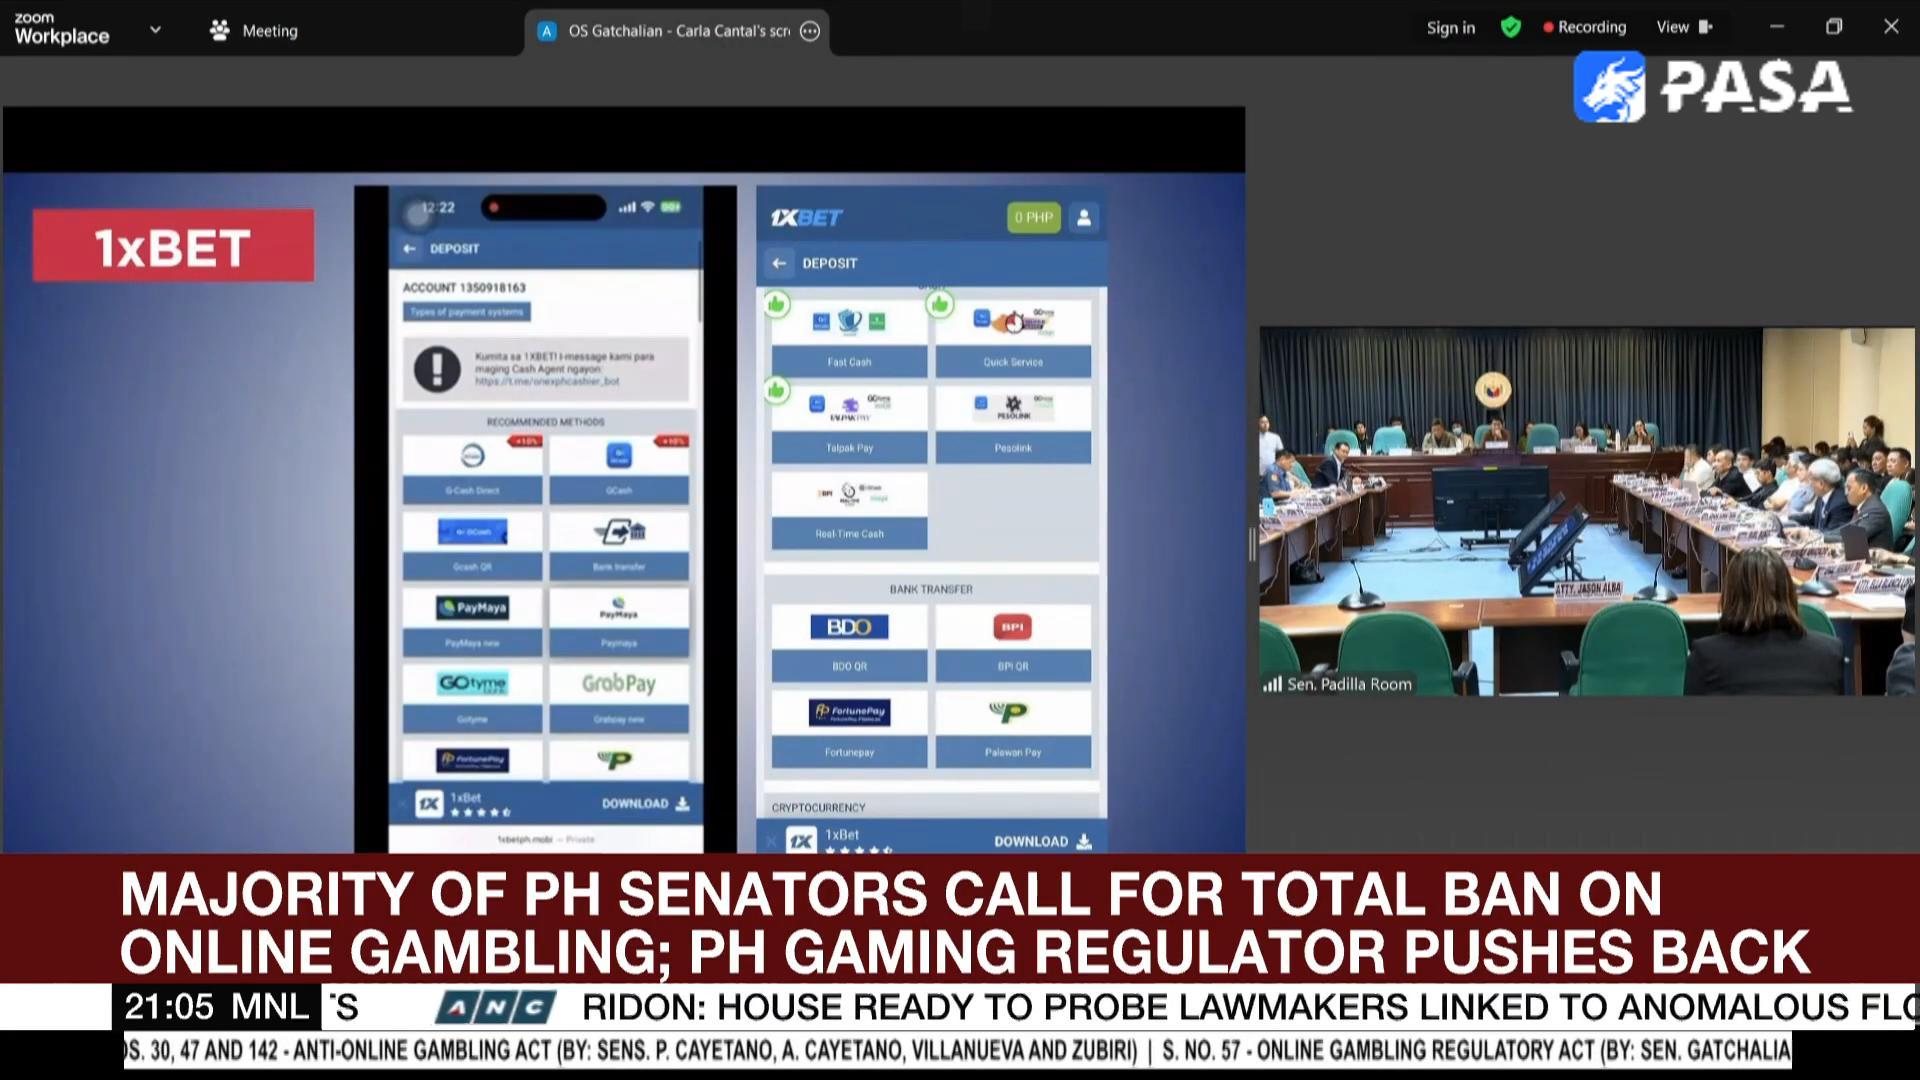Select the Quick Service payment method
This screenshot has height=1080, width=1920.
[1013, 339]
